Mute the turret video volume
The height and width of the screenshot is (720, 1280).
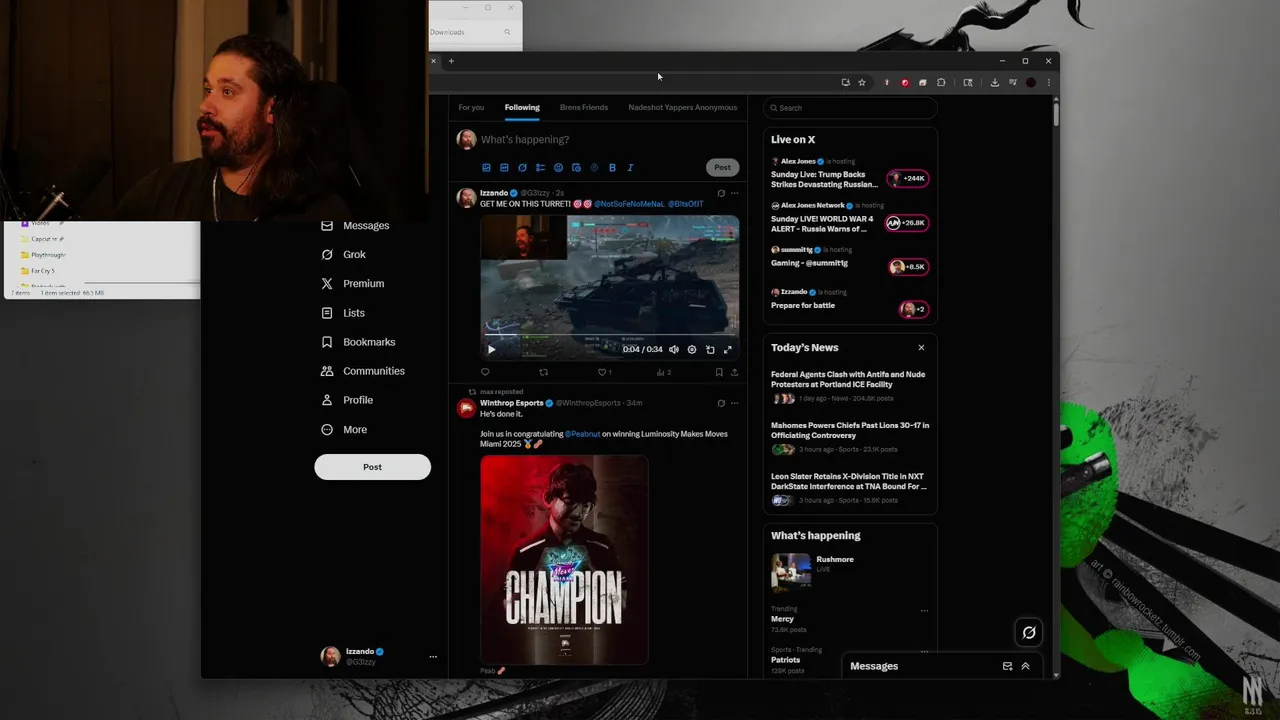point(673,350)
